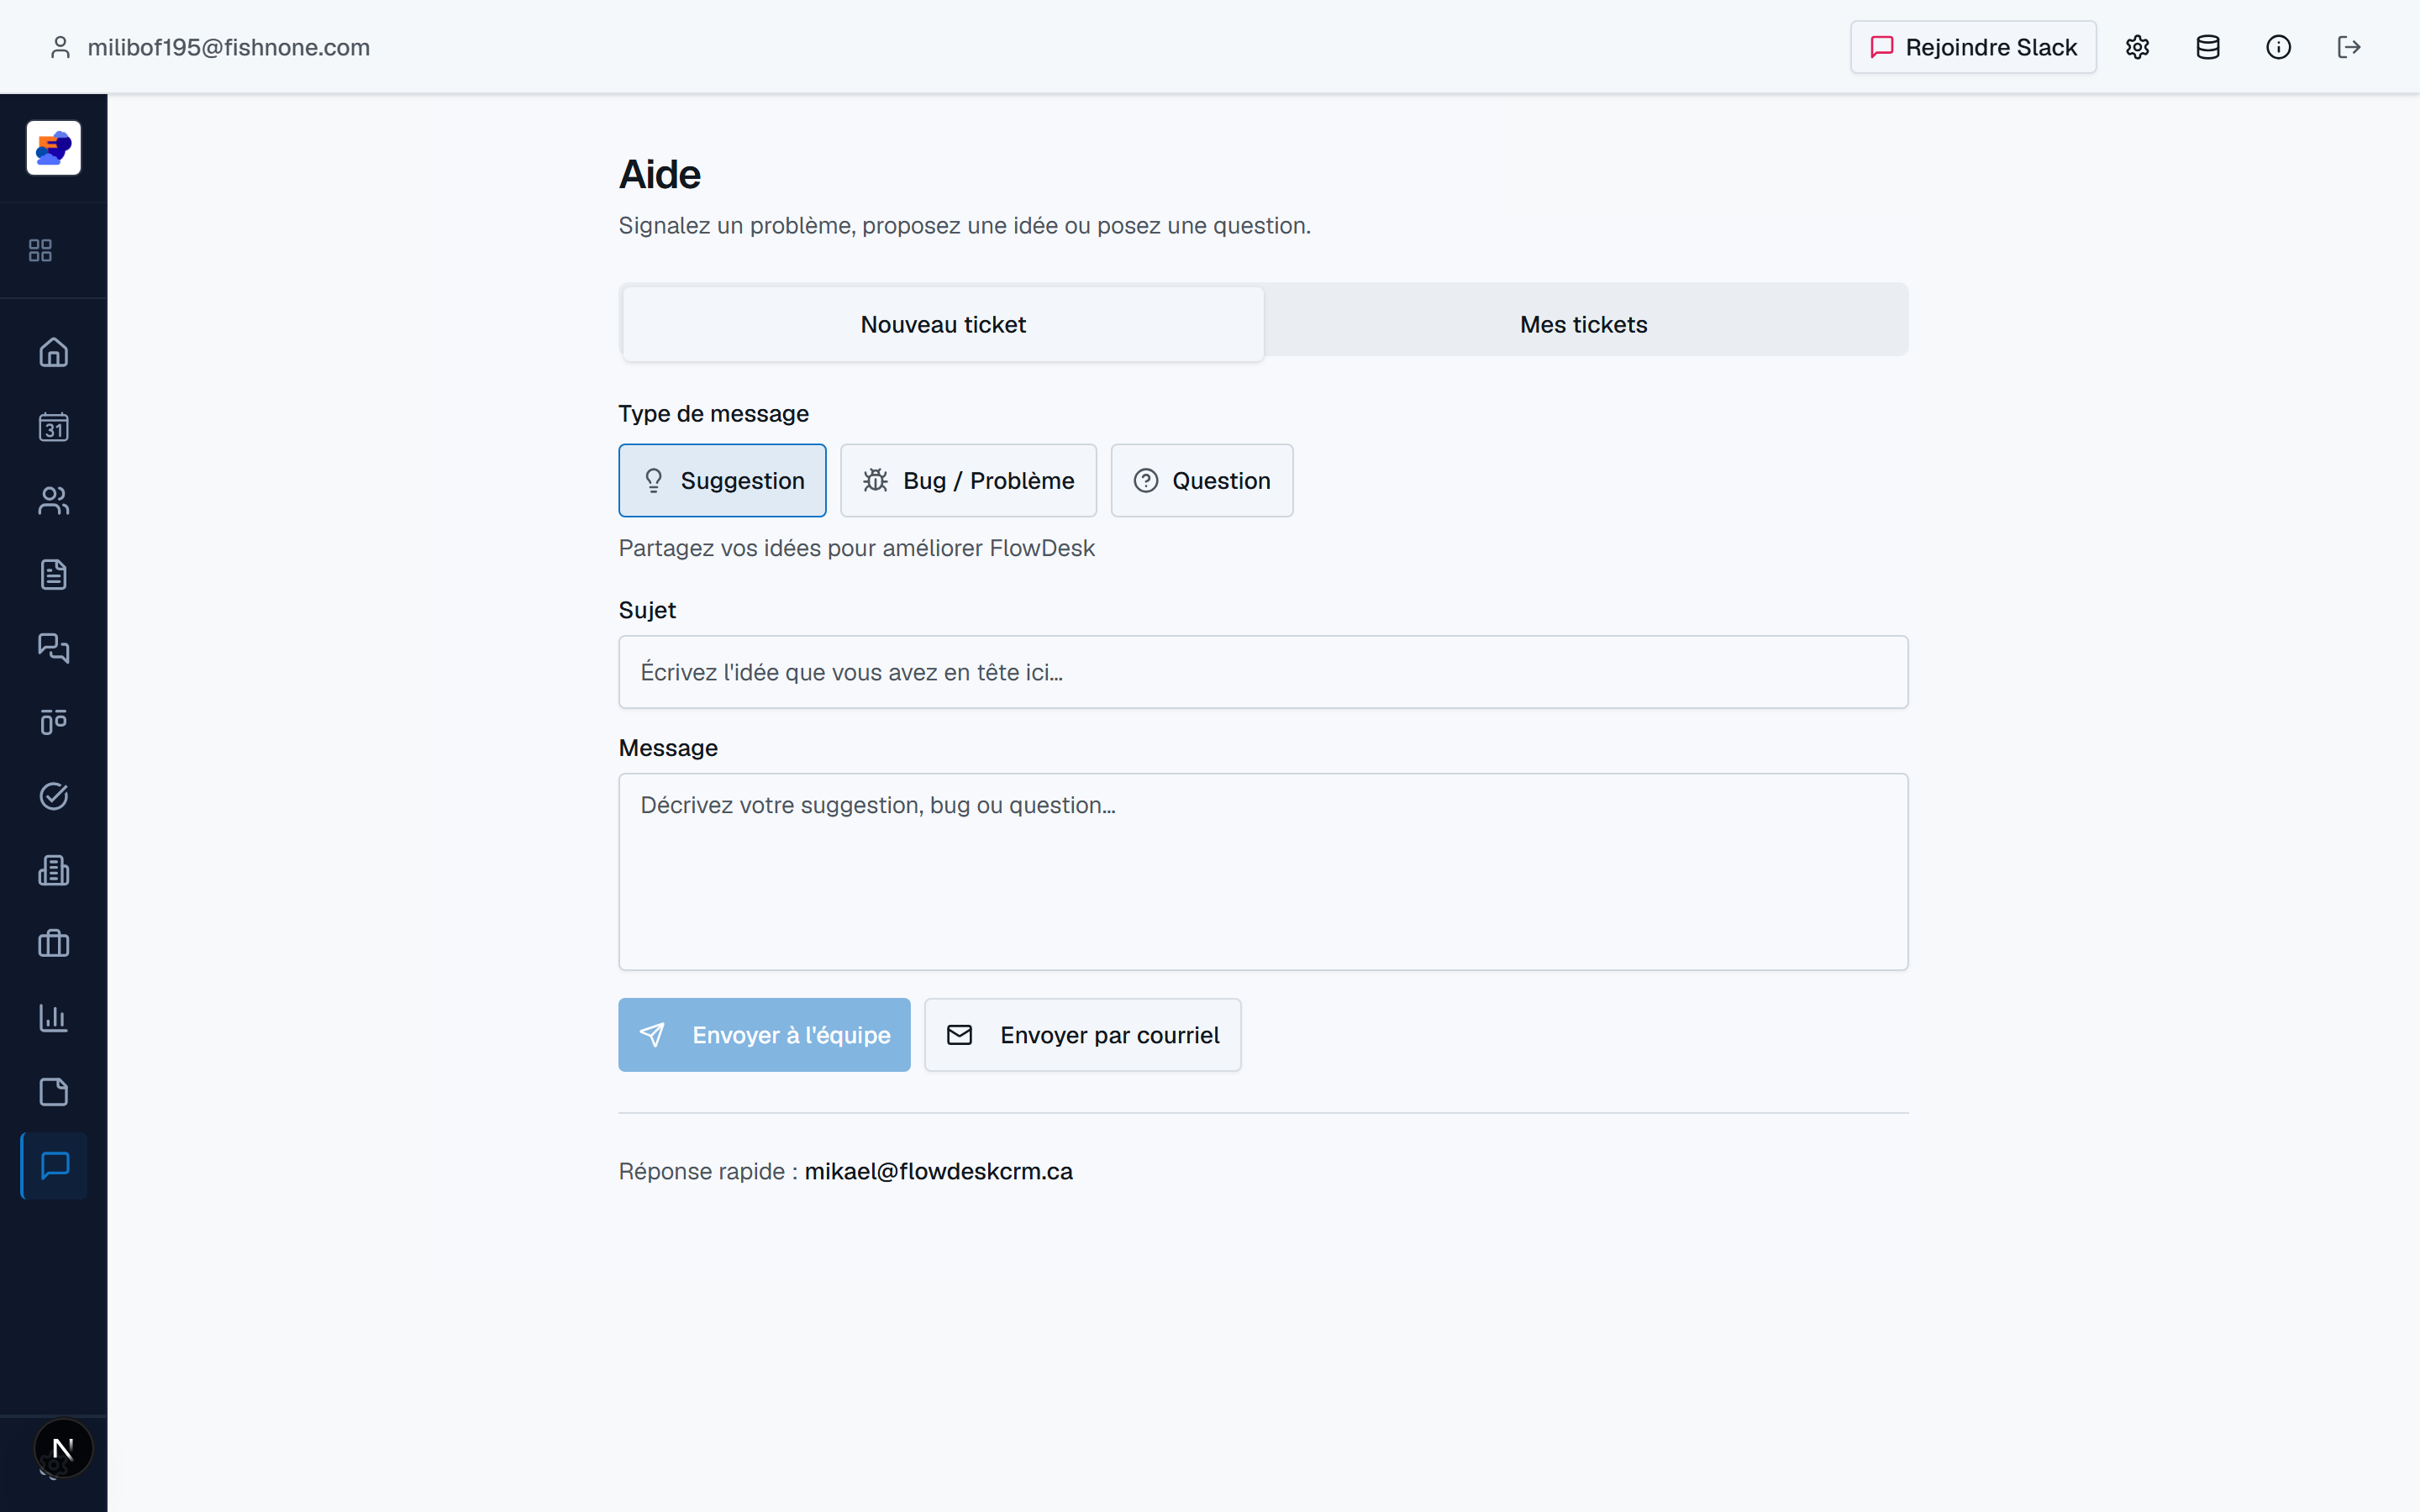Click the Partagez vos idées helper text
Screen dimensions: 2420x1512
tap(857, 548)
